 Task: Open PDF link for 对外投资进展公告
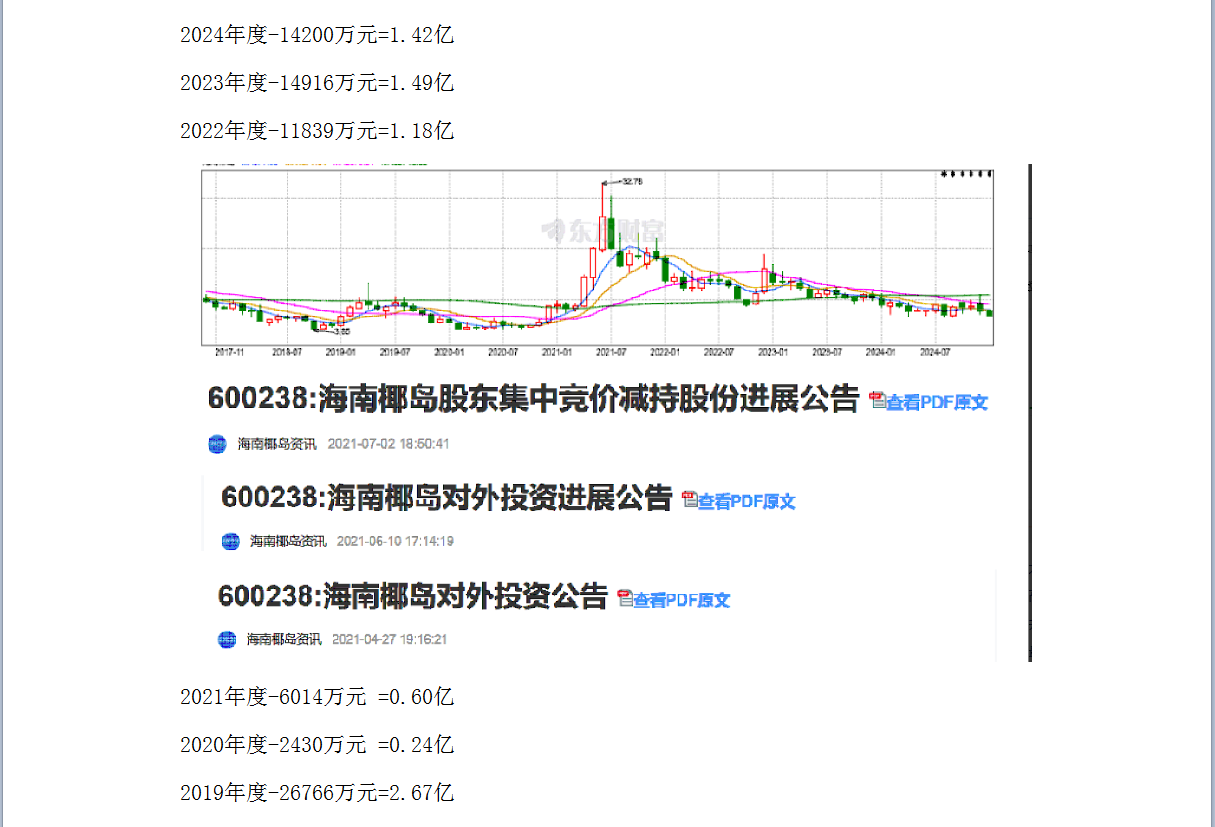pos(746,502)
